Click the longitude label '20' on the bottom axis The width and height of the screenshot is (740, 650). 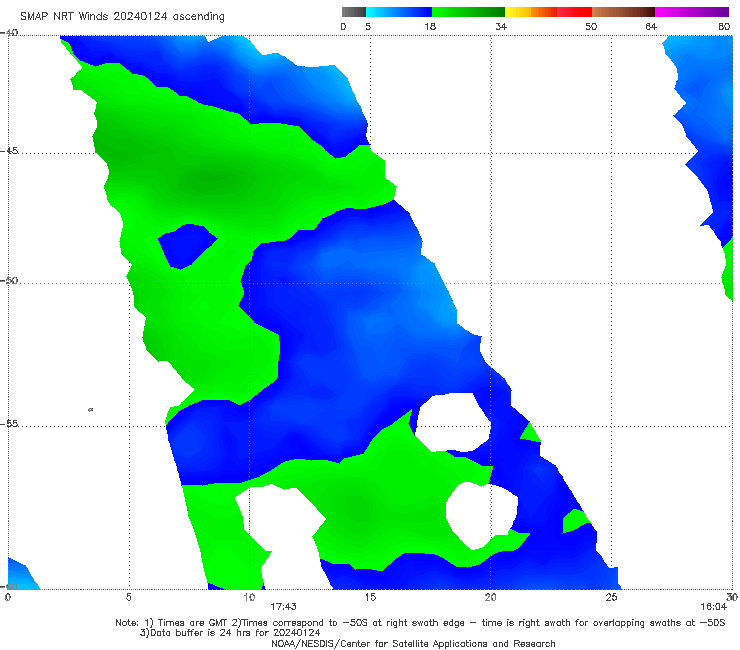(x=490, y=597)
